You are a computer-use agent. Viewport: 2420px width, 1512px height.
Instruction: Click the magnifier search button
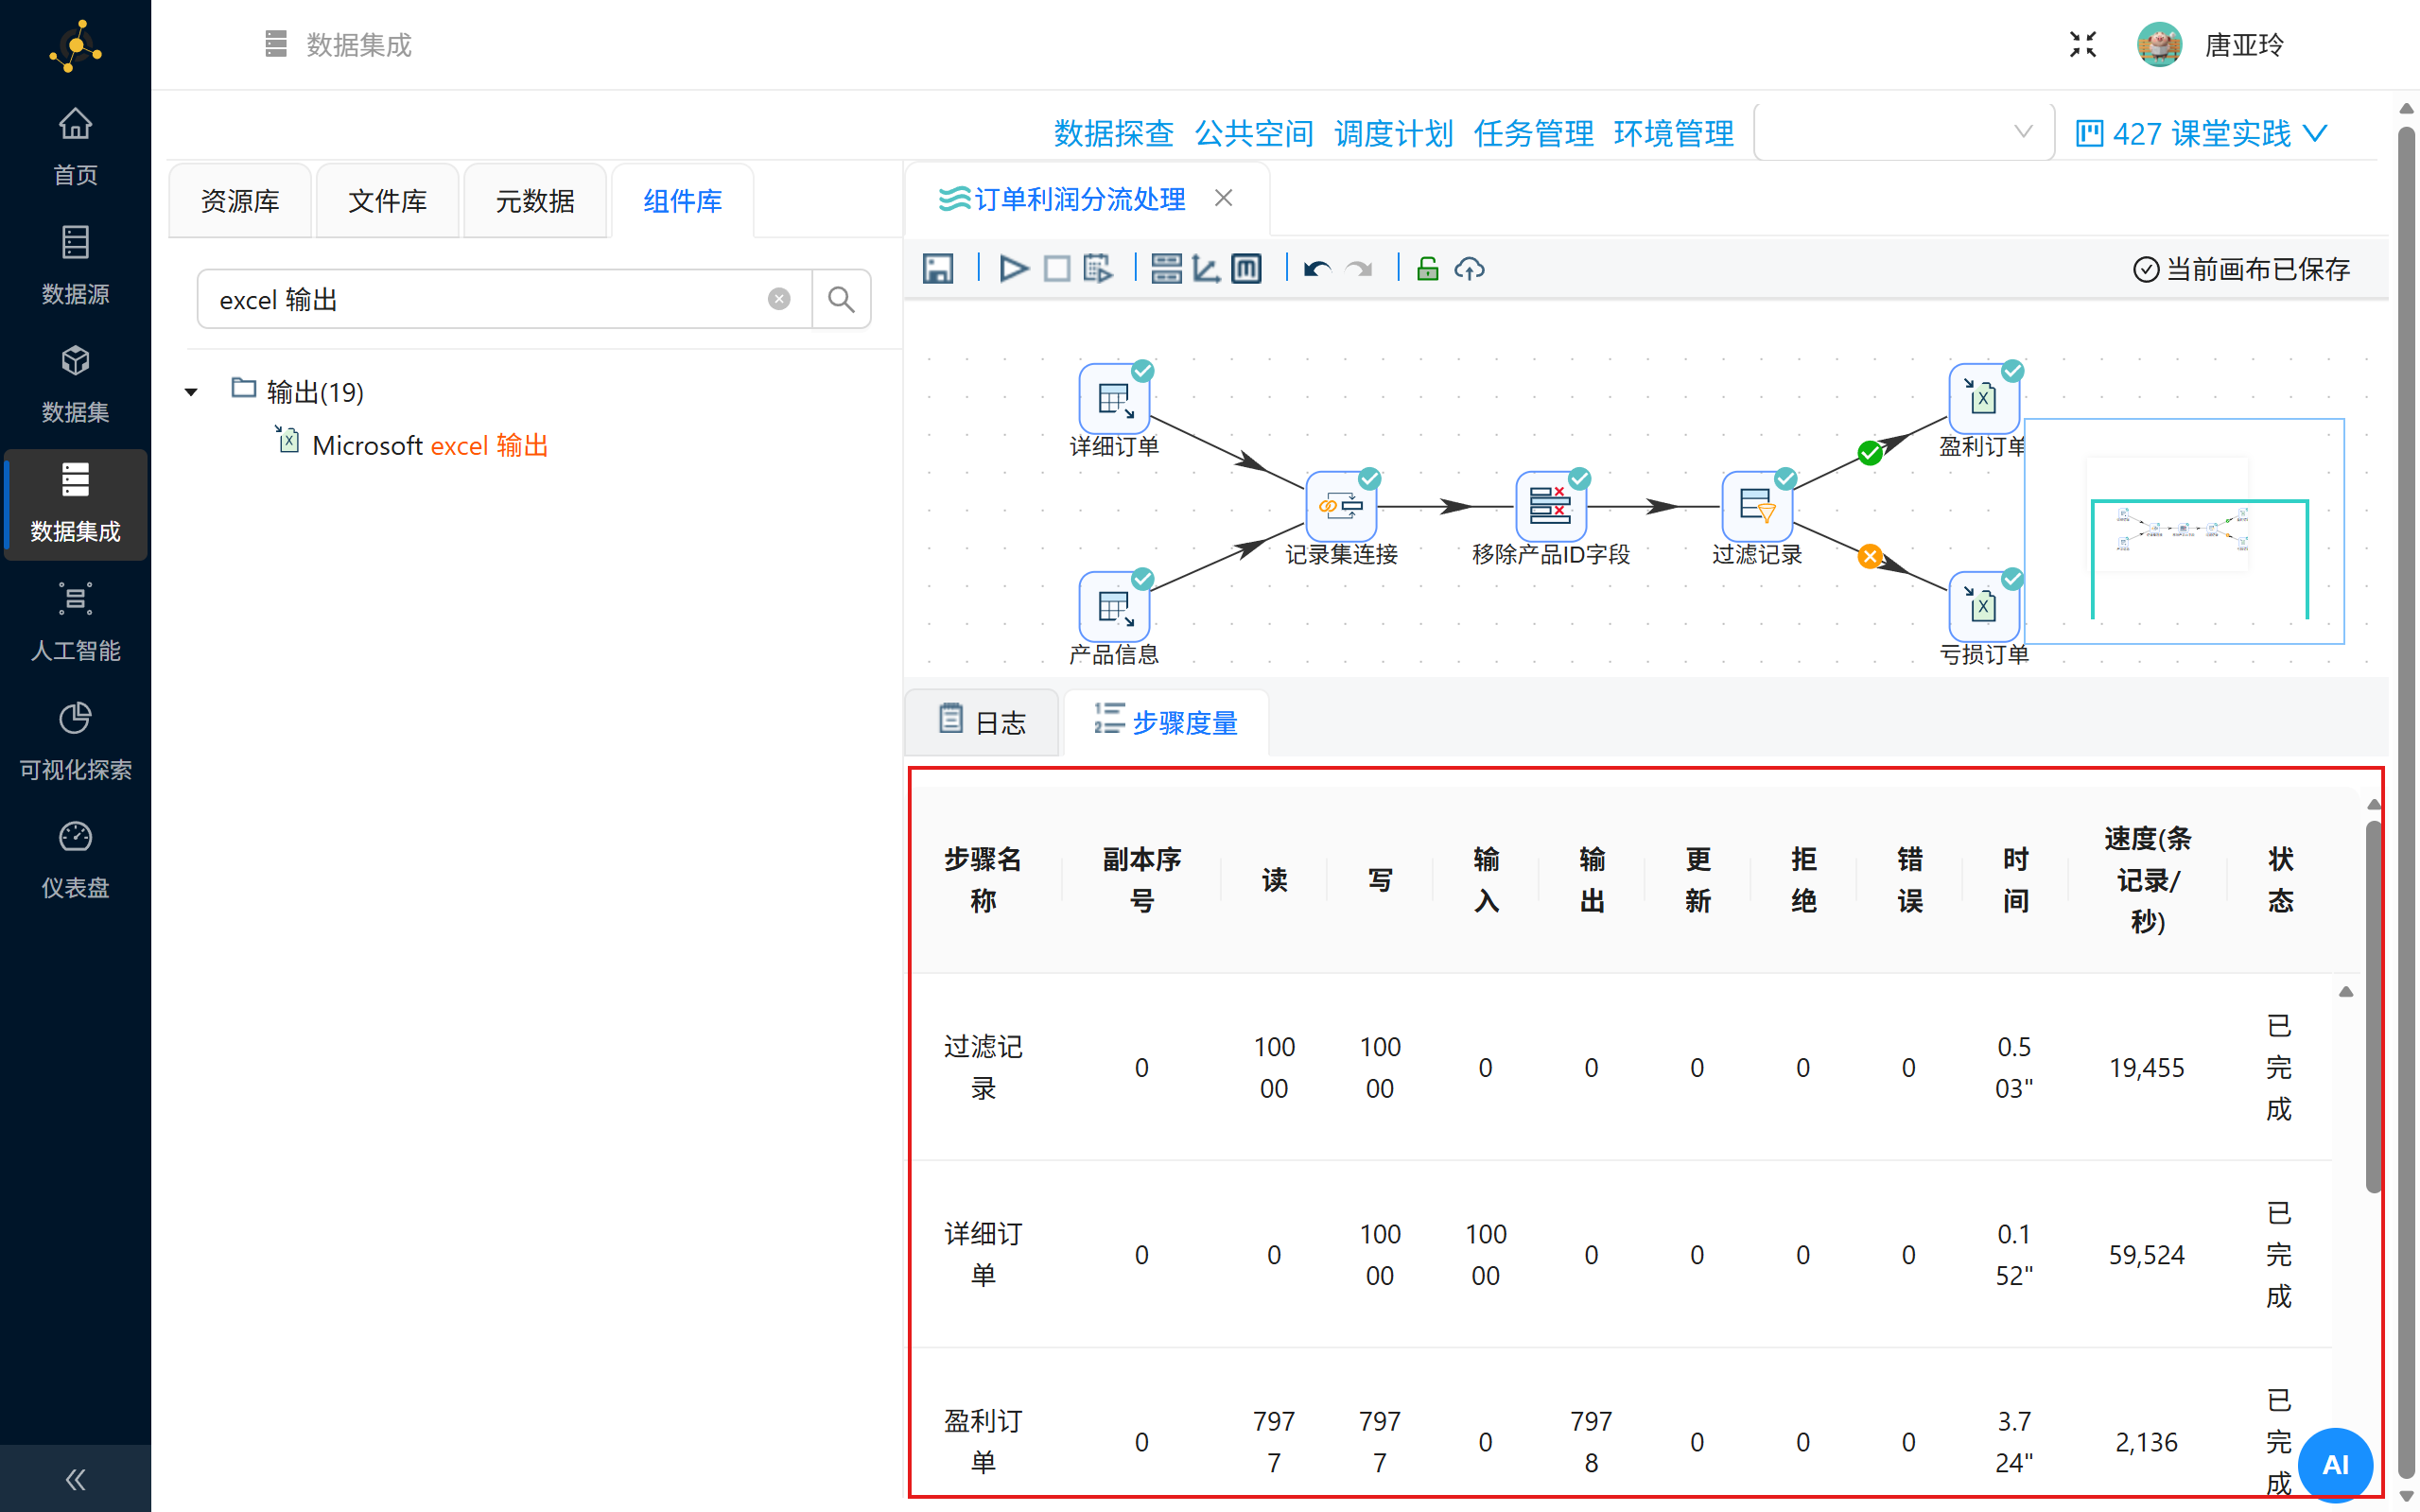(x=841, y=299)
